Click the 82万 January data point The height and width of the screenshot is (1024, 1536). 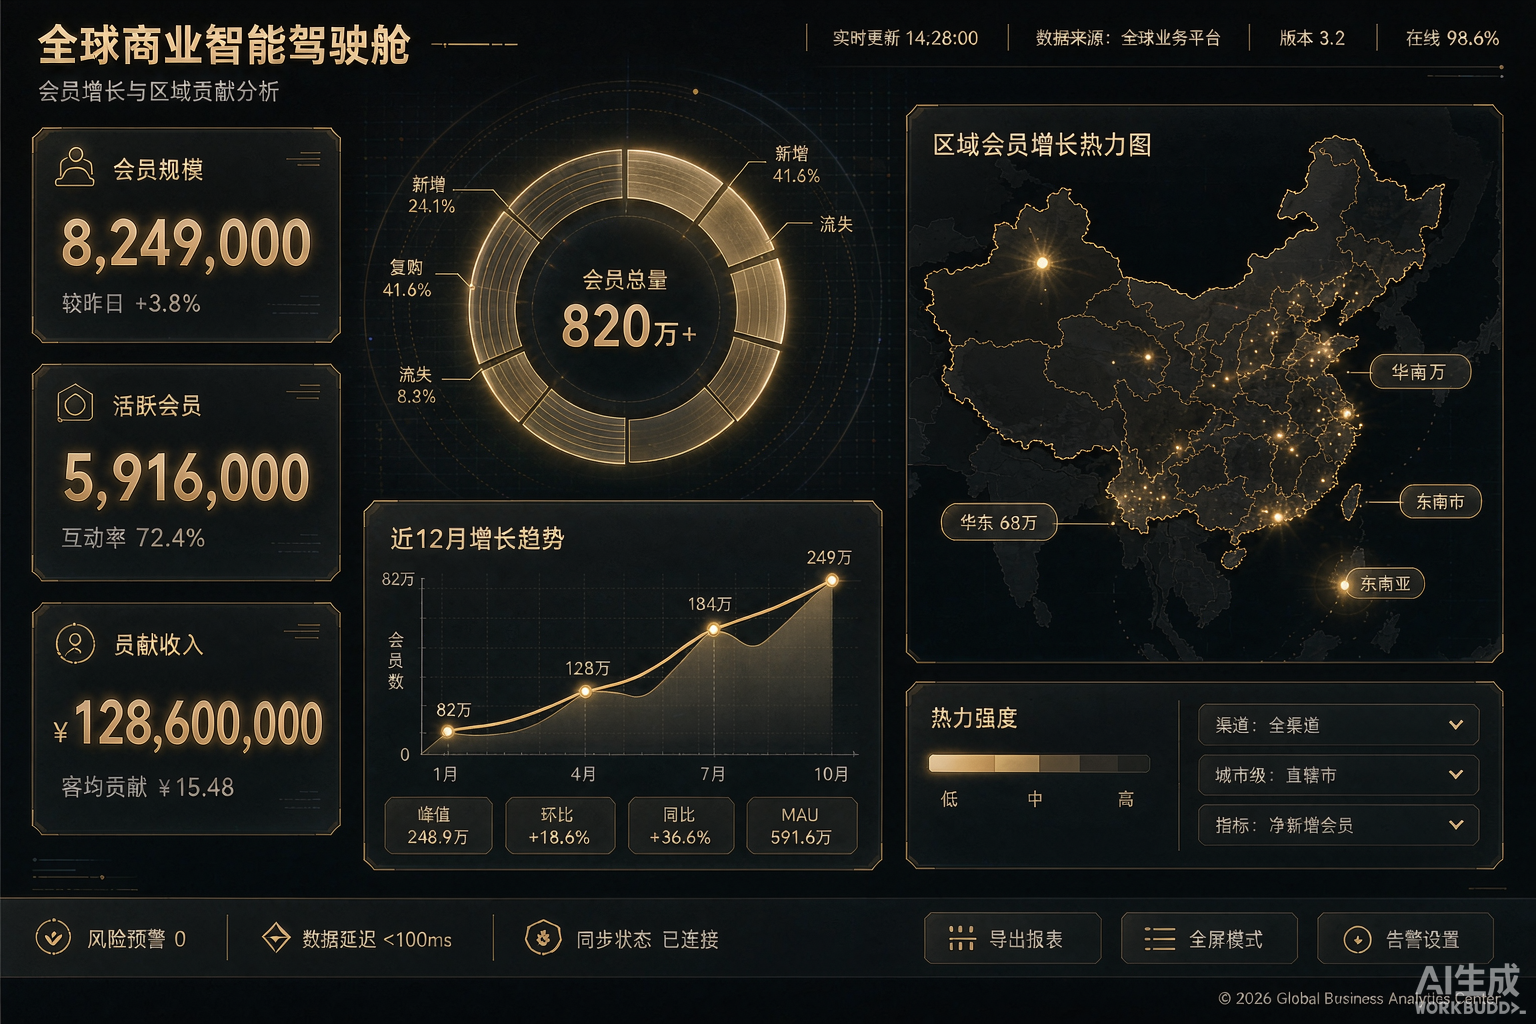coord(448,731)
